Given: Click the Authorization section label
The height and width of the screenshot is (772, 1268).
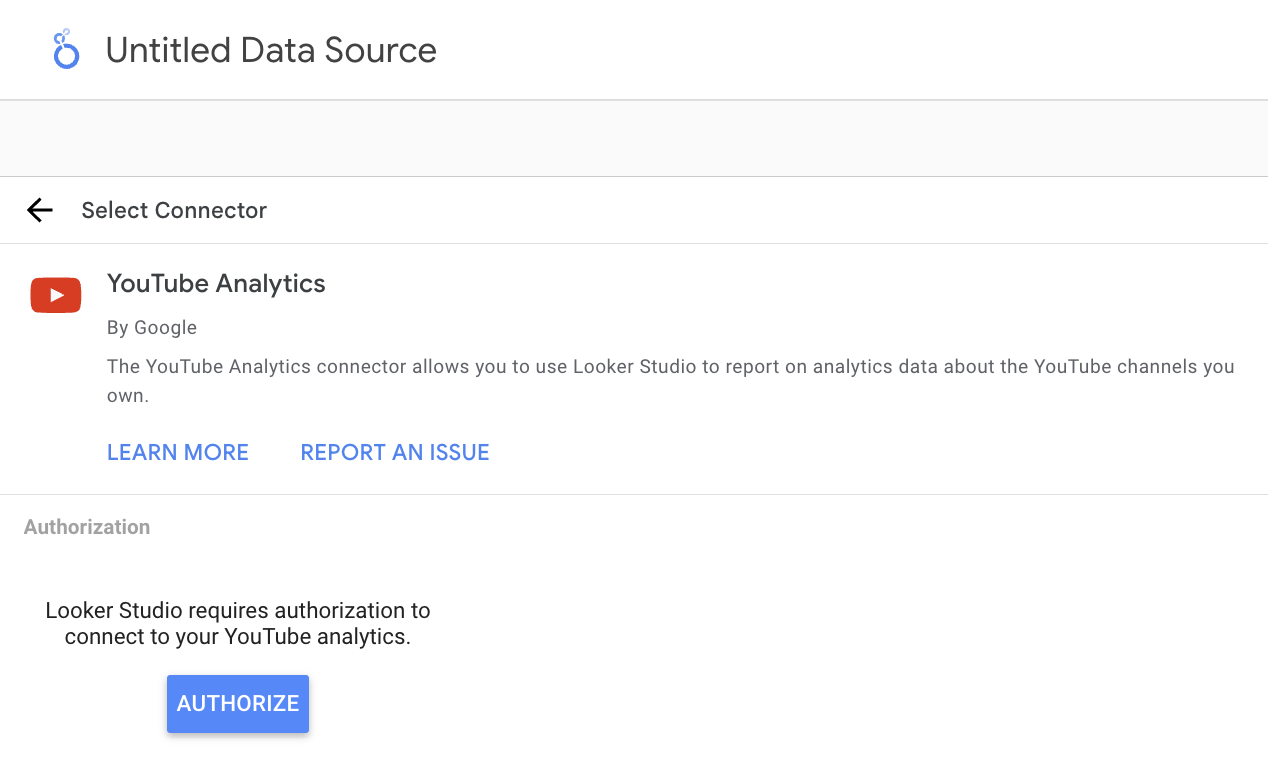Looking at the screenshot, I should coord(86,526).
